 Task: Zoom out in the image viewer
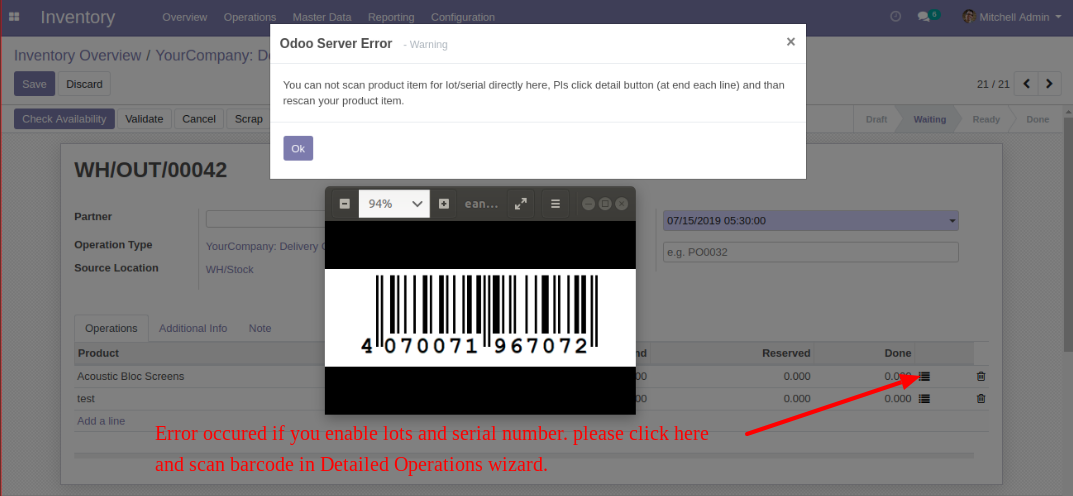(x=345, y=204)
